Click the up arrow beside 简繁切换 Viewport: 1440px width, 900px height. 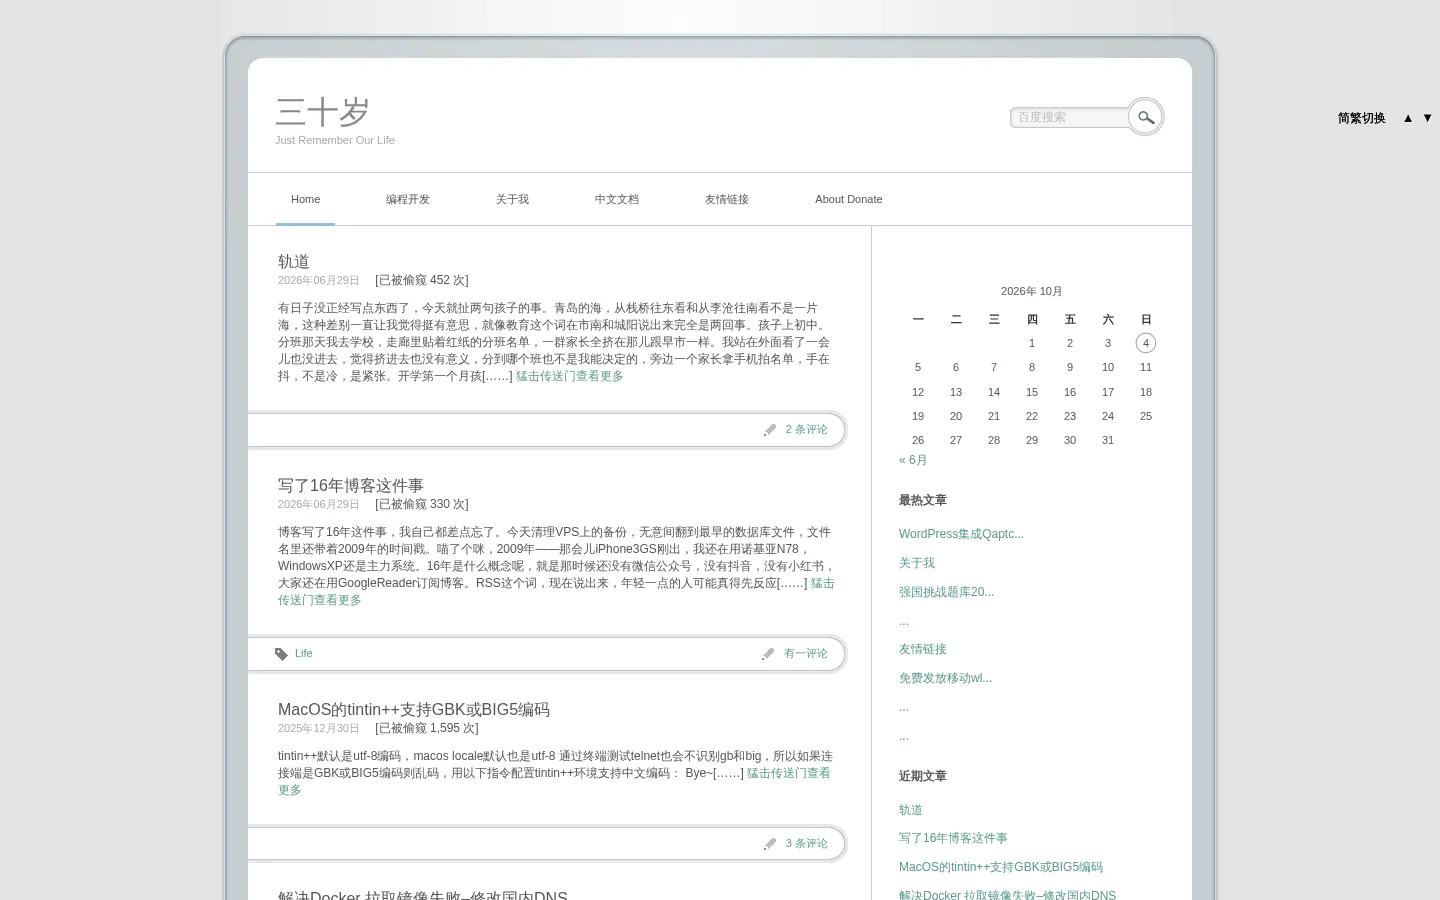coord(1408,118)
